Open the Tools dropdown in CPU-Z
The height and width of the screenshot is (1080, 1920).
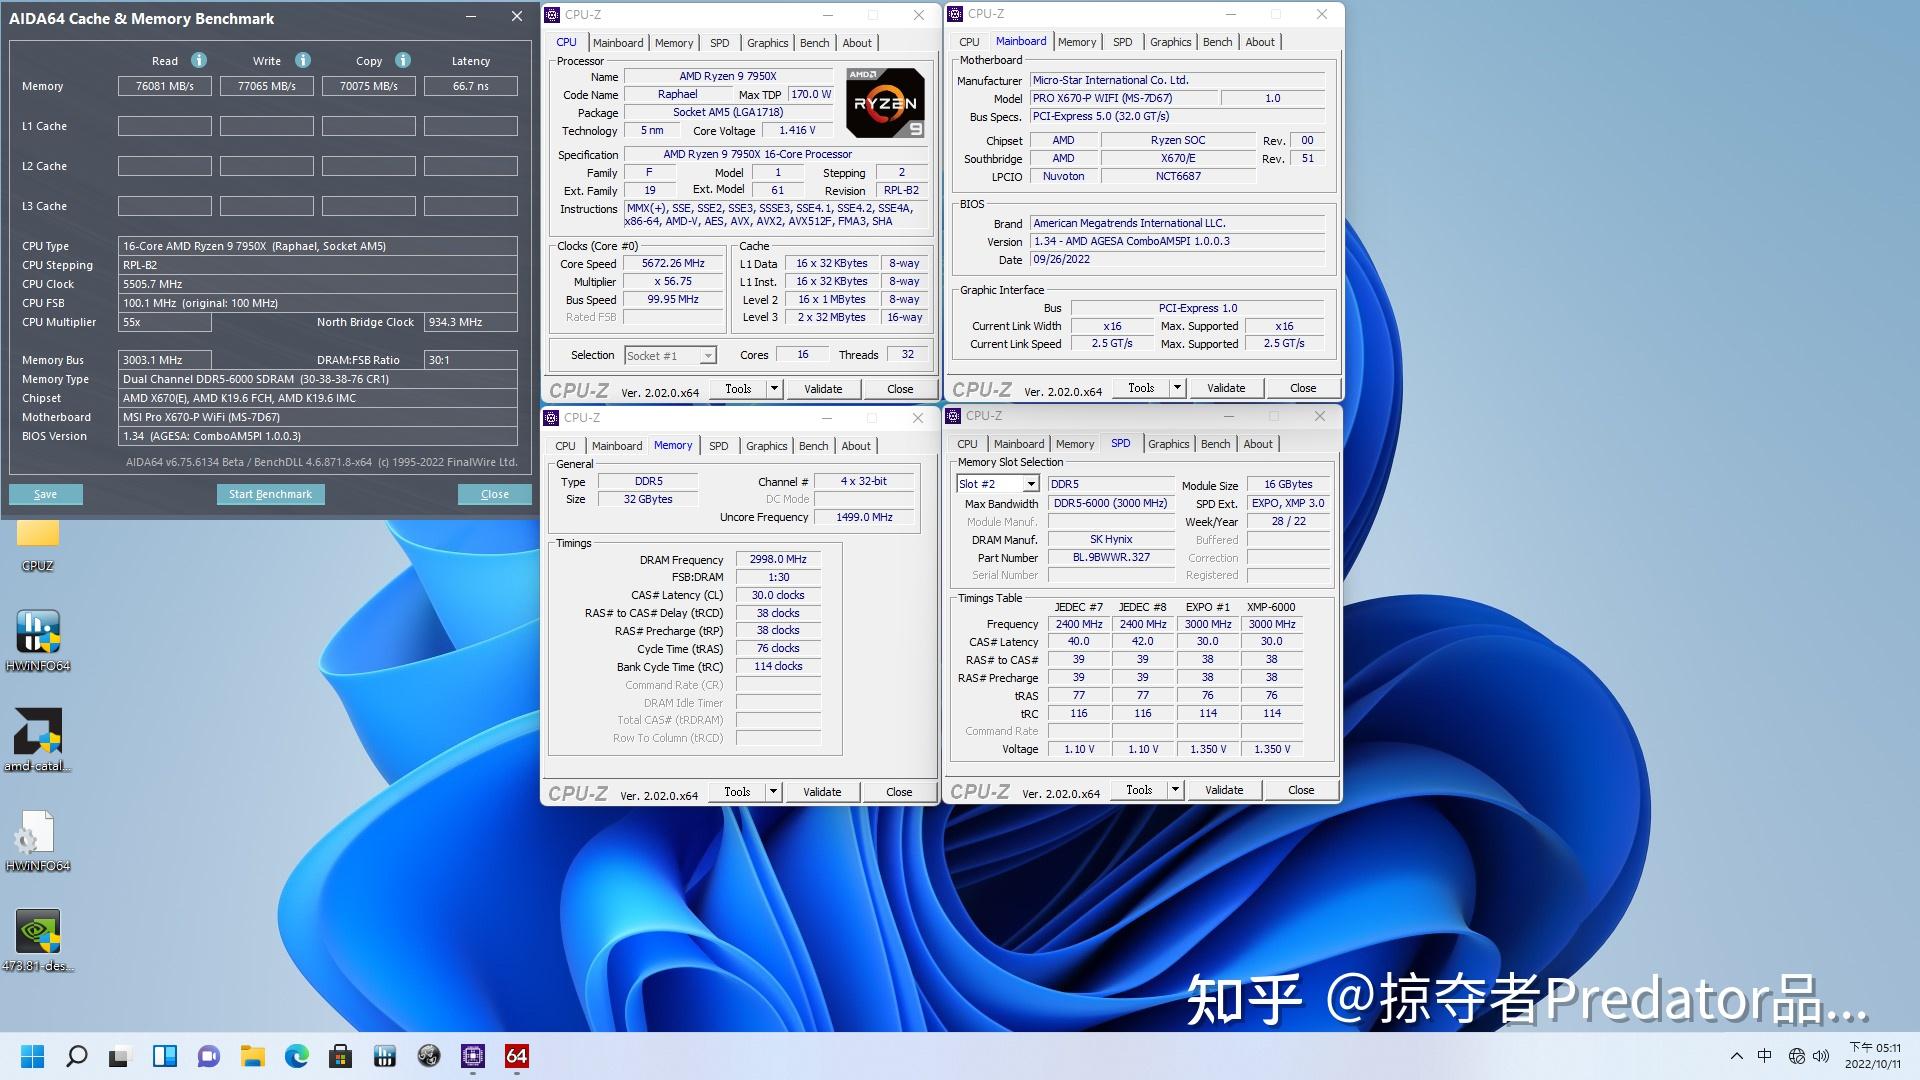point(776,389)
